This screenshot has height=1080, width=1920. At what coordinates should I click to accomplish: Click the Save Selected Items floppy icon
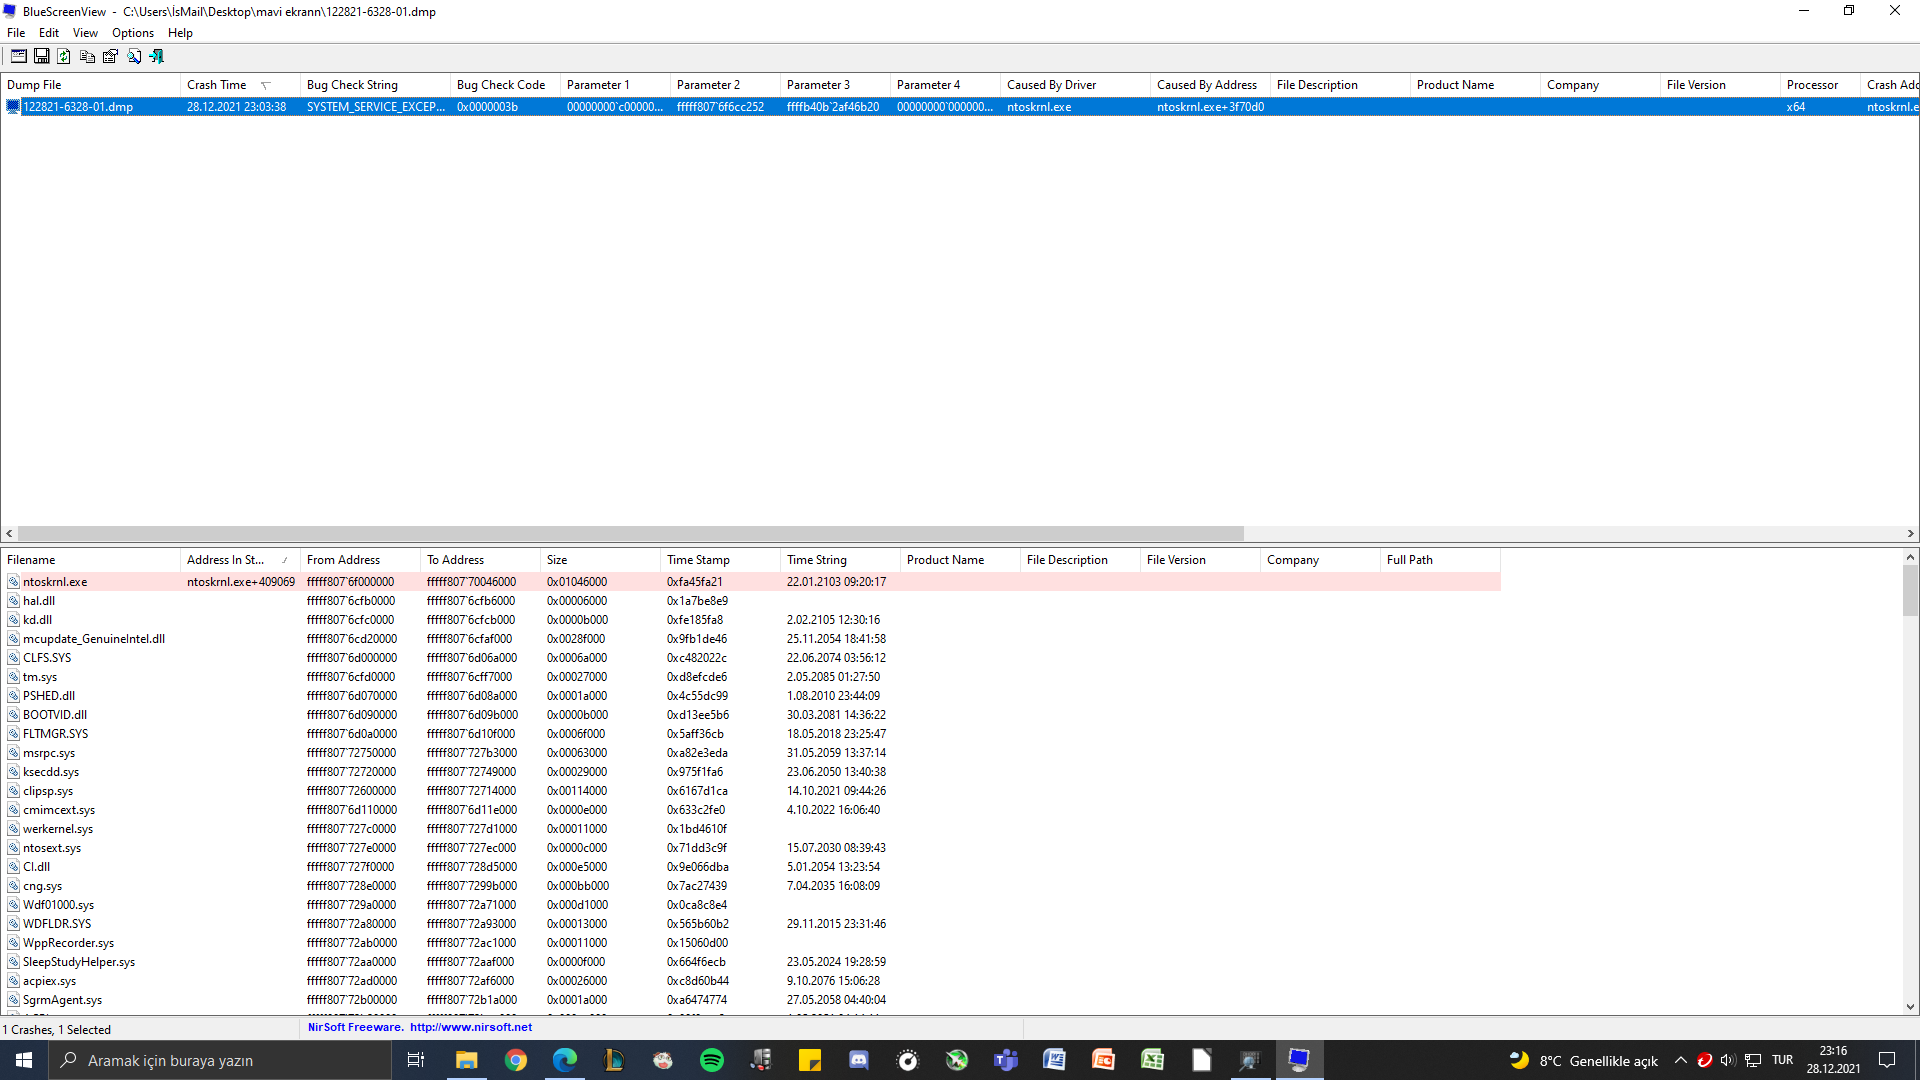point(42,57)
